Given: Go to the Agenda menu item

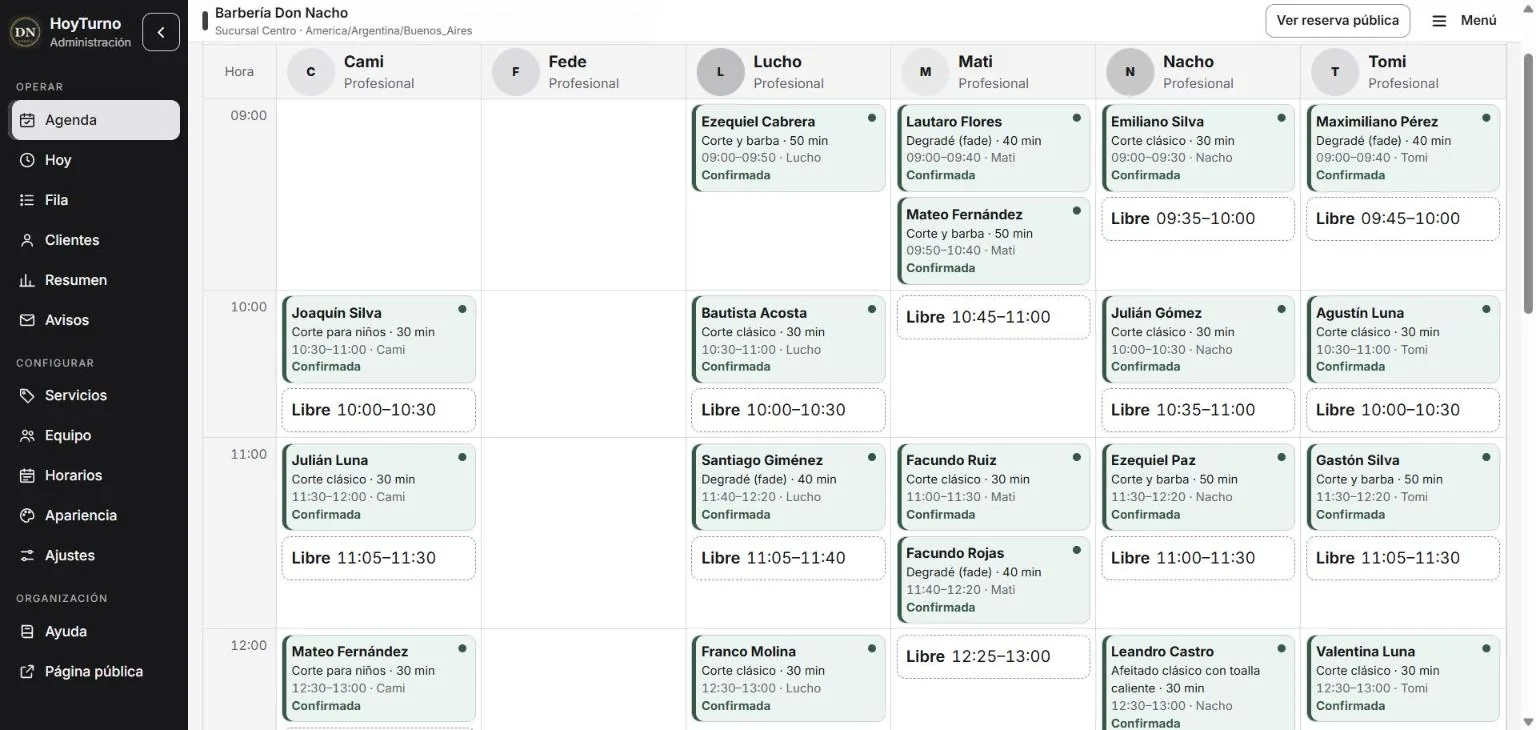Looking at the screenshot, I should (x=96, y=120).
